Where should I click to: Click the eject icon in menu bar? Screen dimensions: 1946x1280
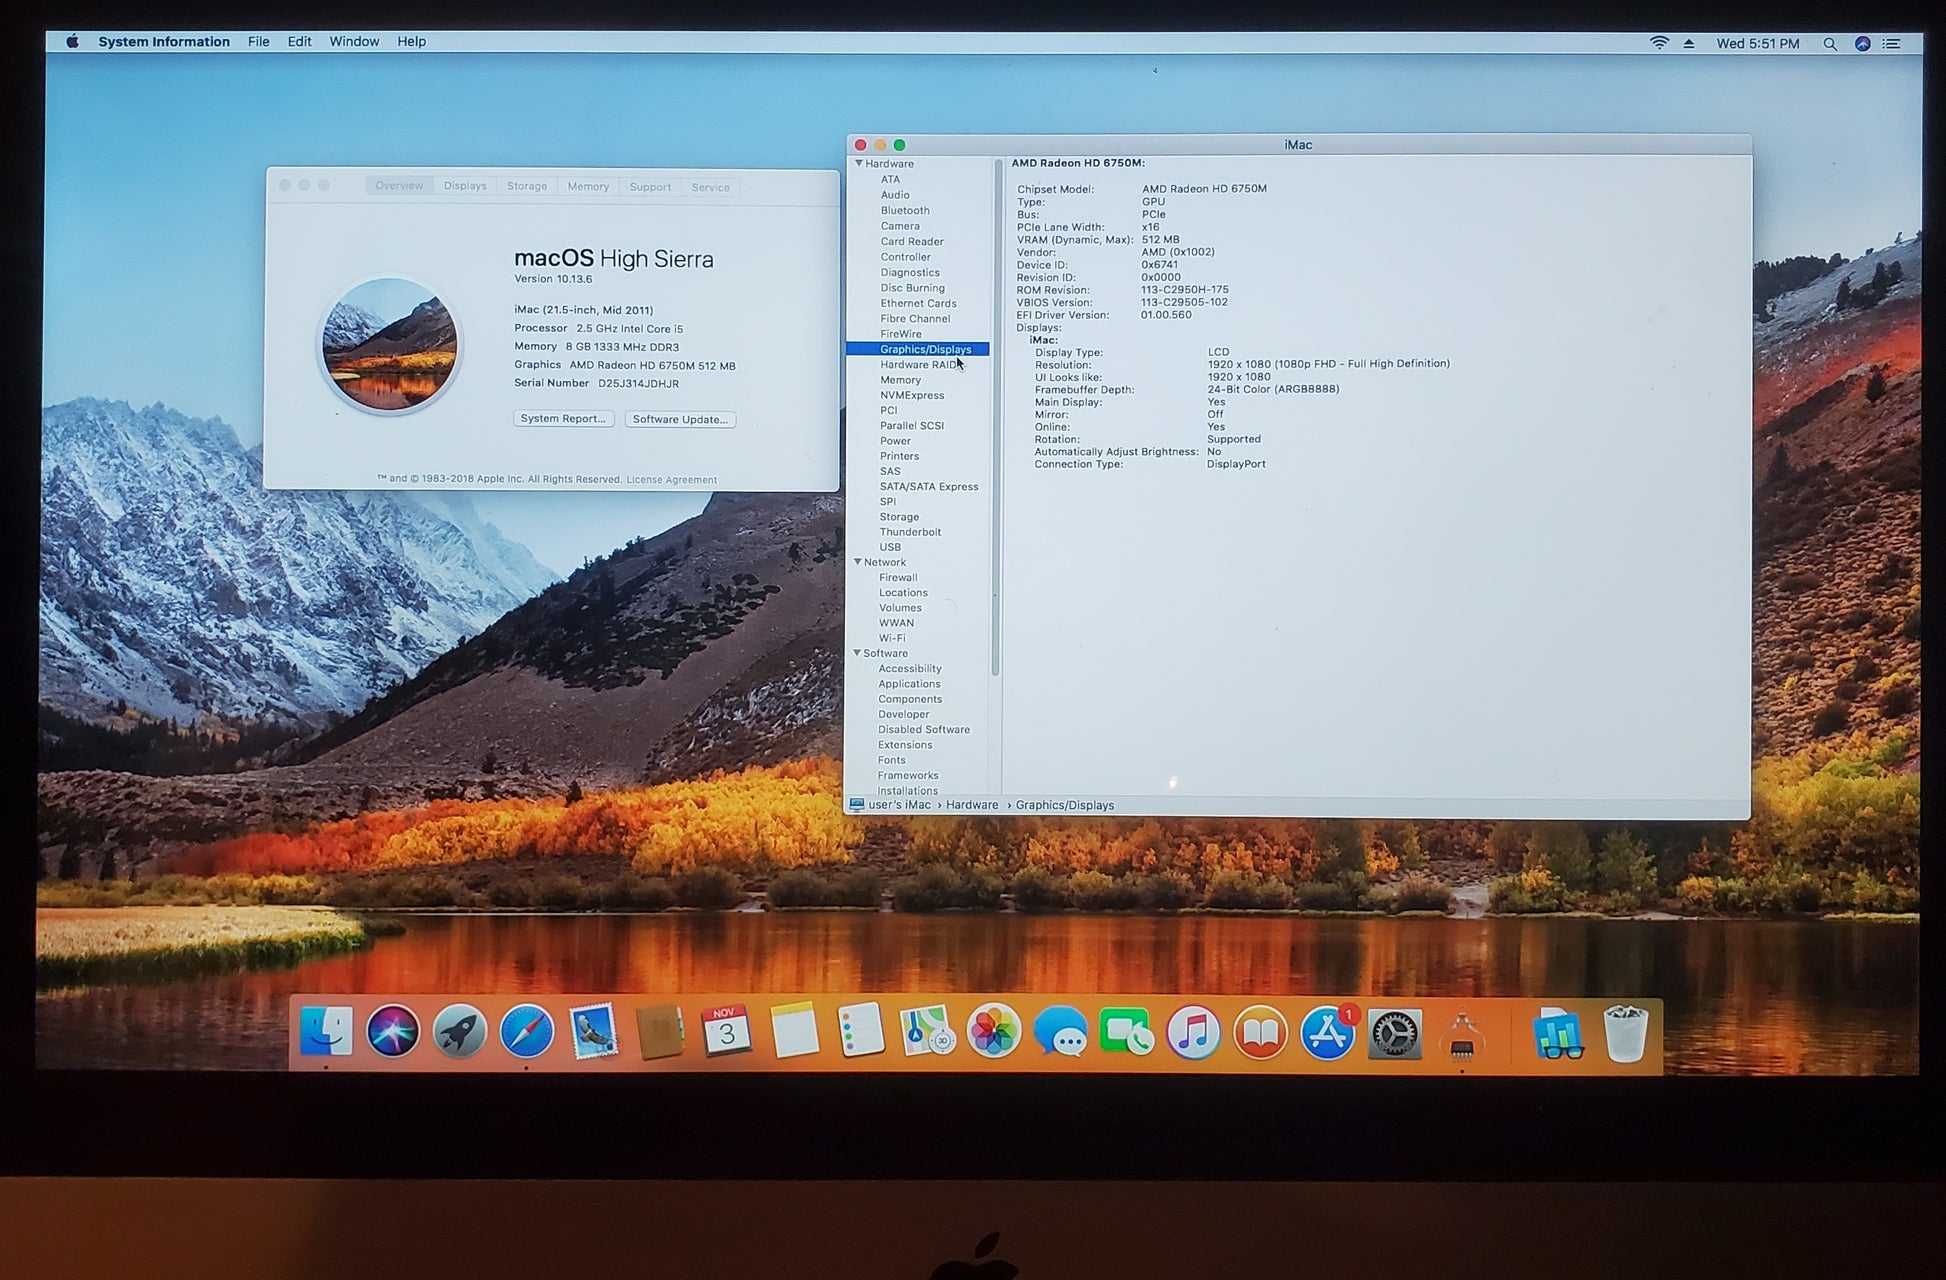coord(1689,43)
